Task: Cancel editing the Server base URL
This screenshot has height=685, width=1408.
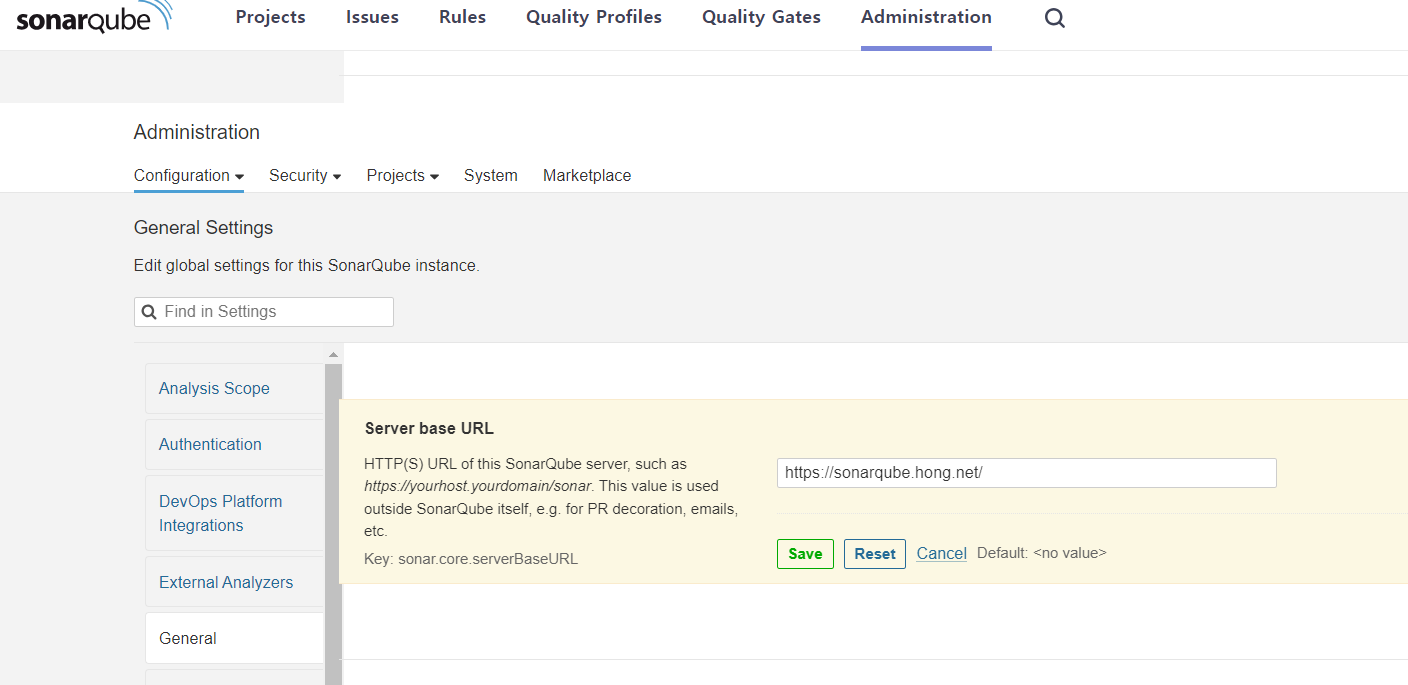Action: (942, 553)
